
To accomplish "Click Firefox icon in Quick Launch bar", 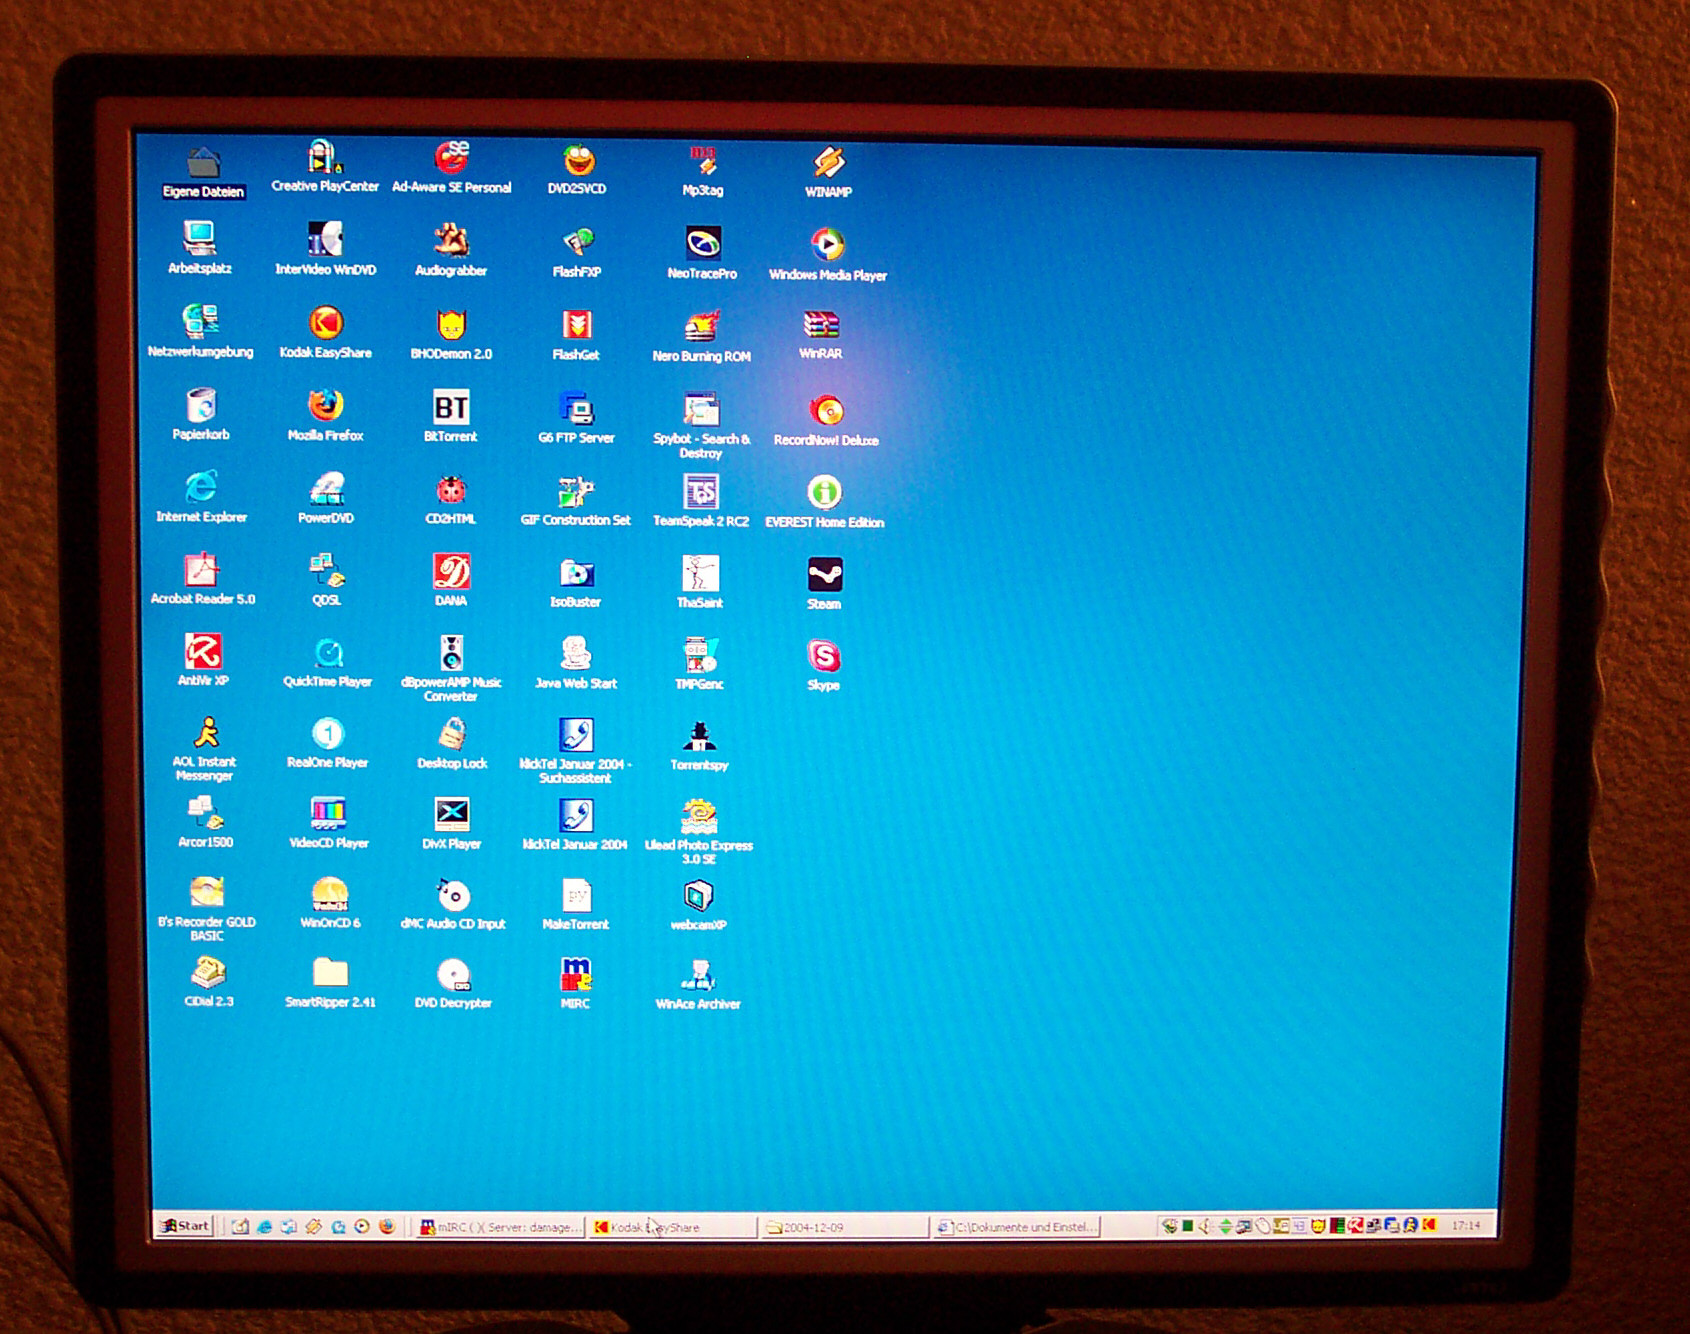I will point(387,1226).
